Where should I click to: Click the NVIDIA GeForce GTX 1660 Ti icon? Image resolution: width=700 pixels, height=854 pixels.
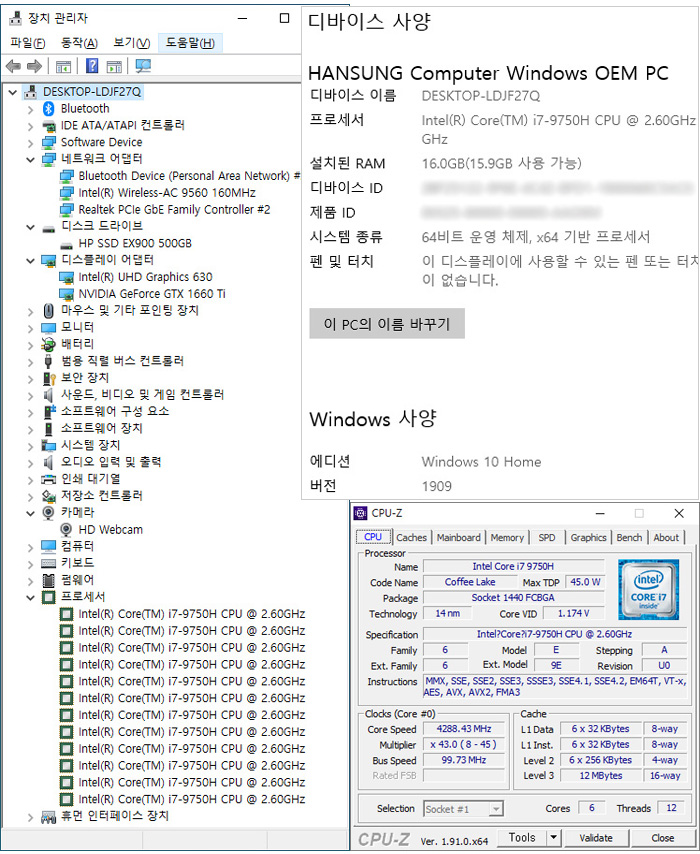click(66, 295)
